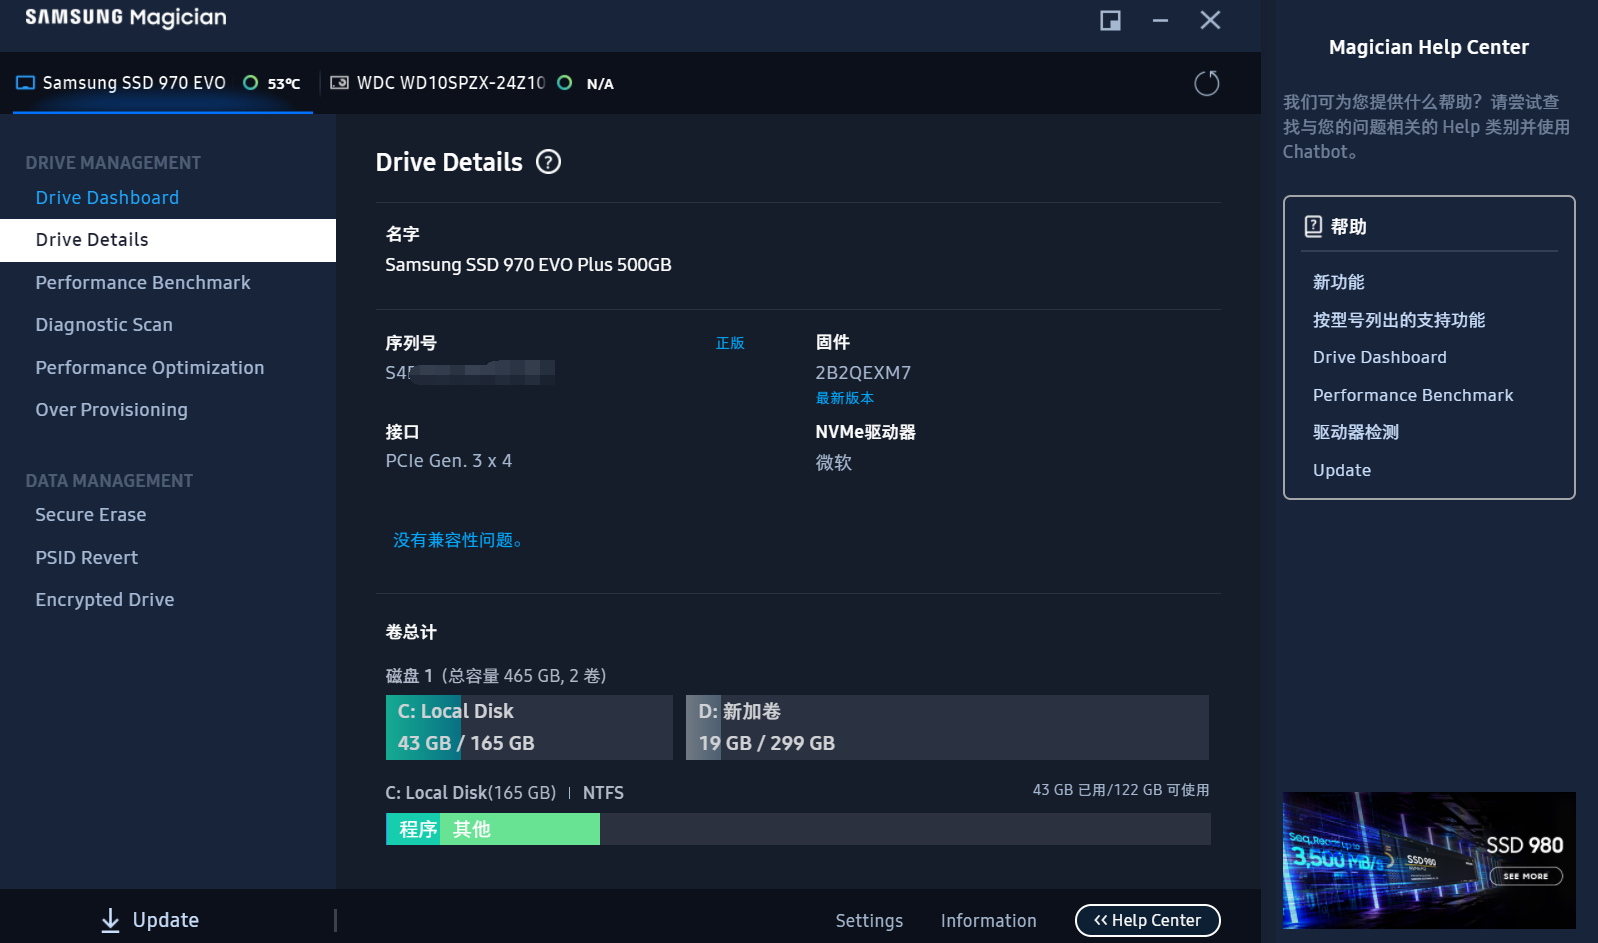Close the Samsung Magician window
The image size is (1598, 943).
1210,20
